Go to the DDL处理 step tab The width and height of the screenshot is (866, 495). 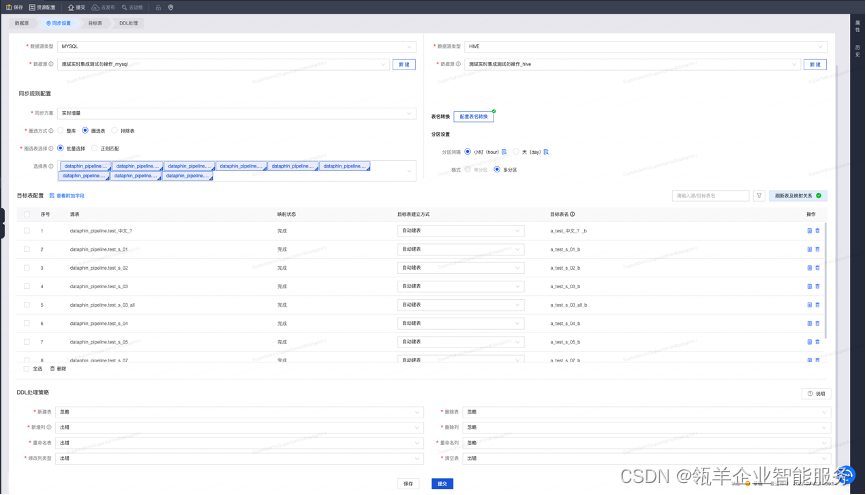coord(129,23)
